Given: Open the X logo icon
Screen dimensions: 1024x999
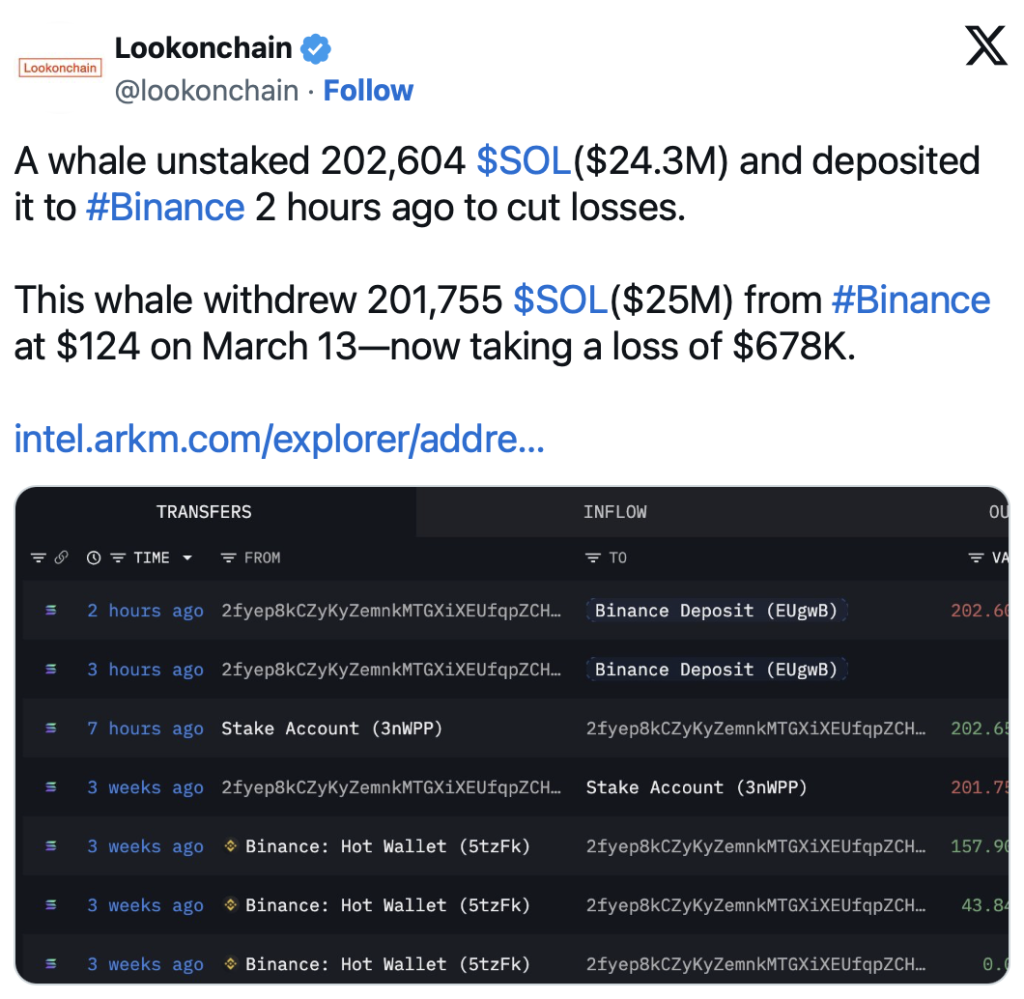Looking at the screenshot, I should [x=986, y=46].
